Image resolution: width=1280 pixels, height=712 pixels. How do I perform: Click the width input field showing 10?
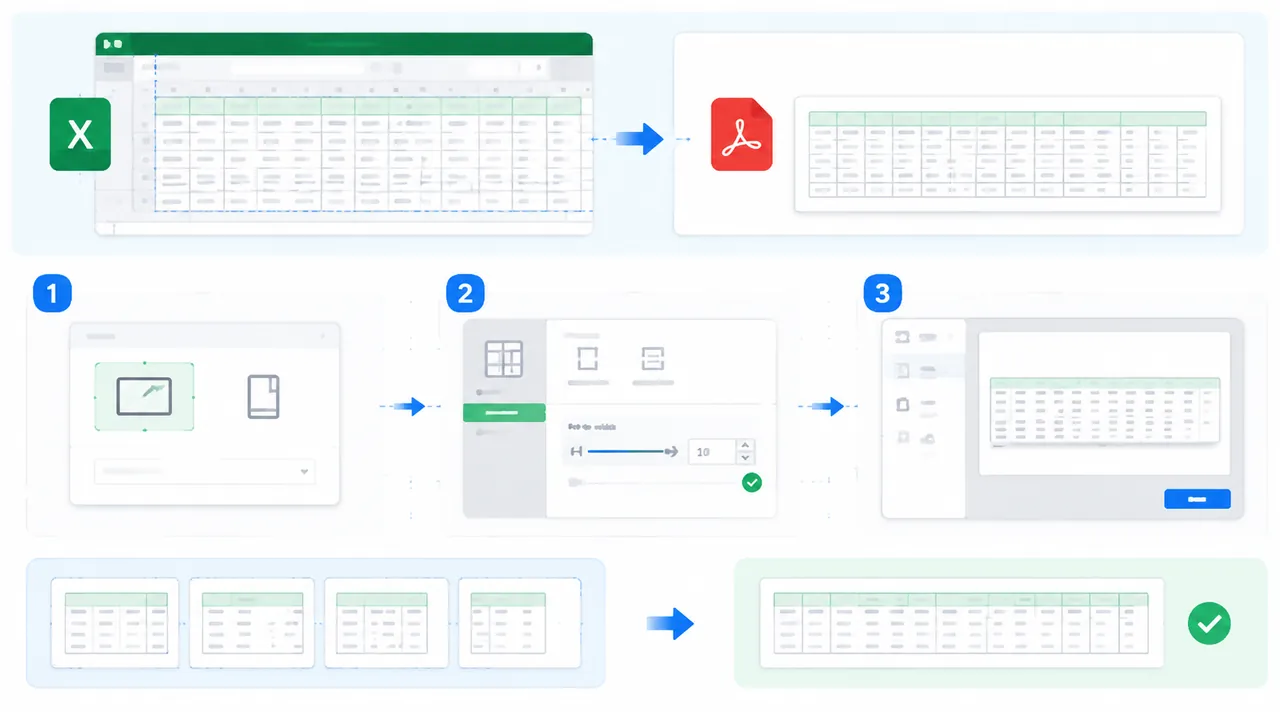pos(710,452)
